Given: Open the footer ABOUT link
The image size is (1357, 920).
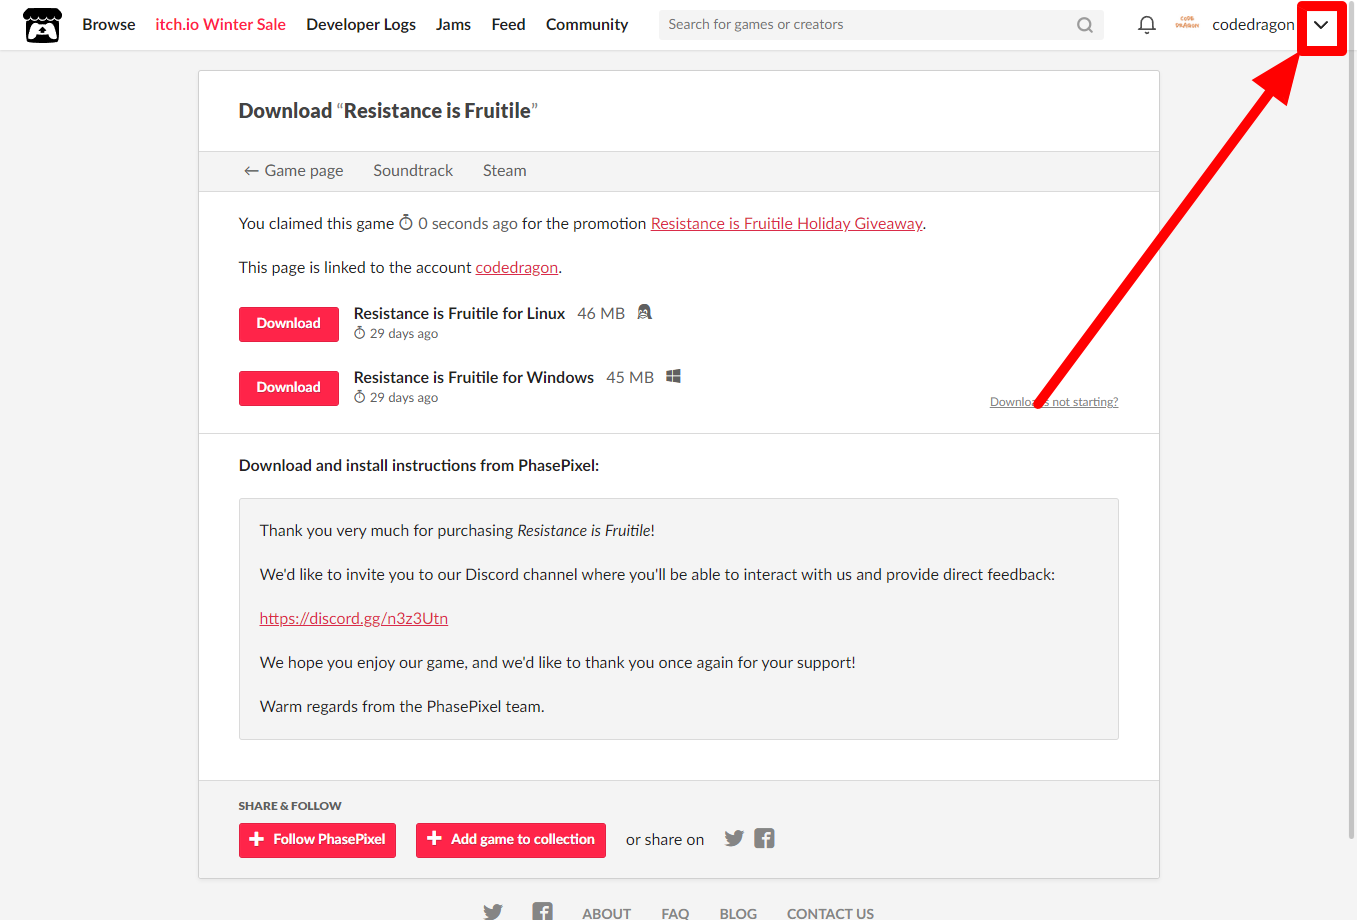Looking at the screenshot, I should coord(607,913).
